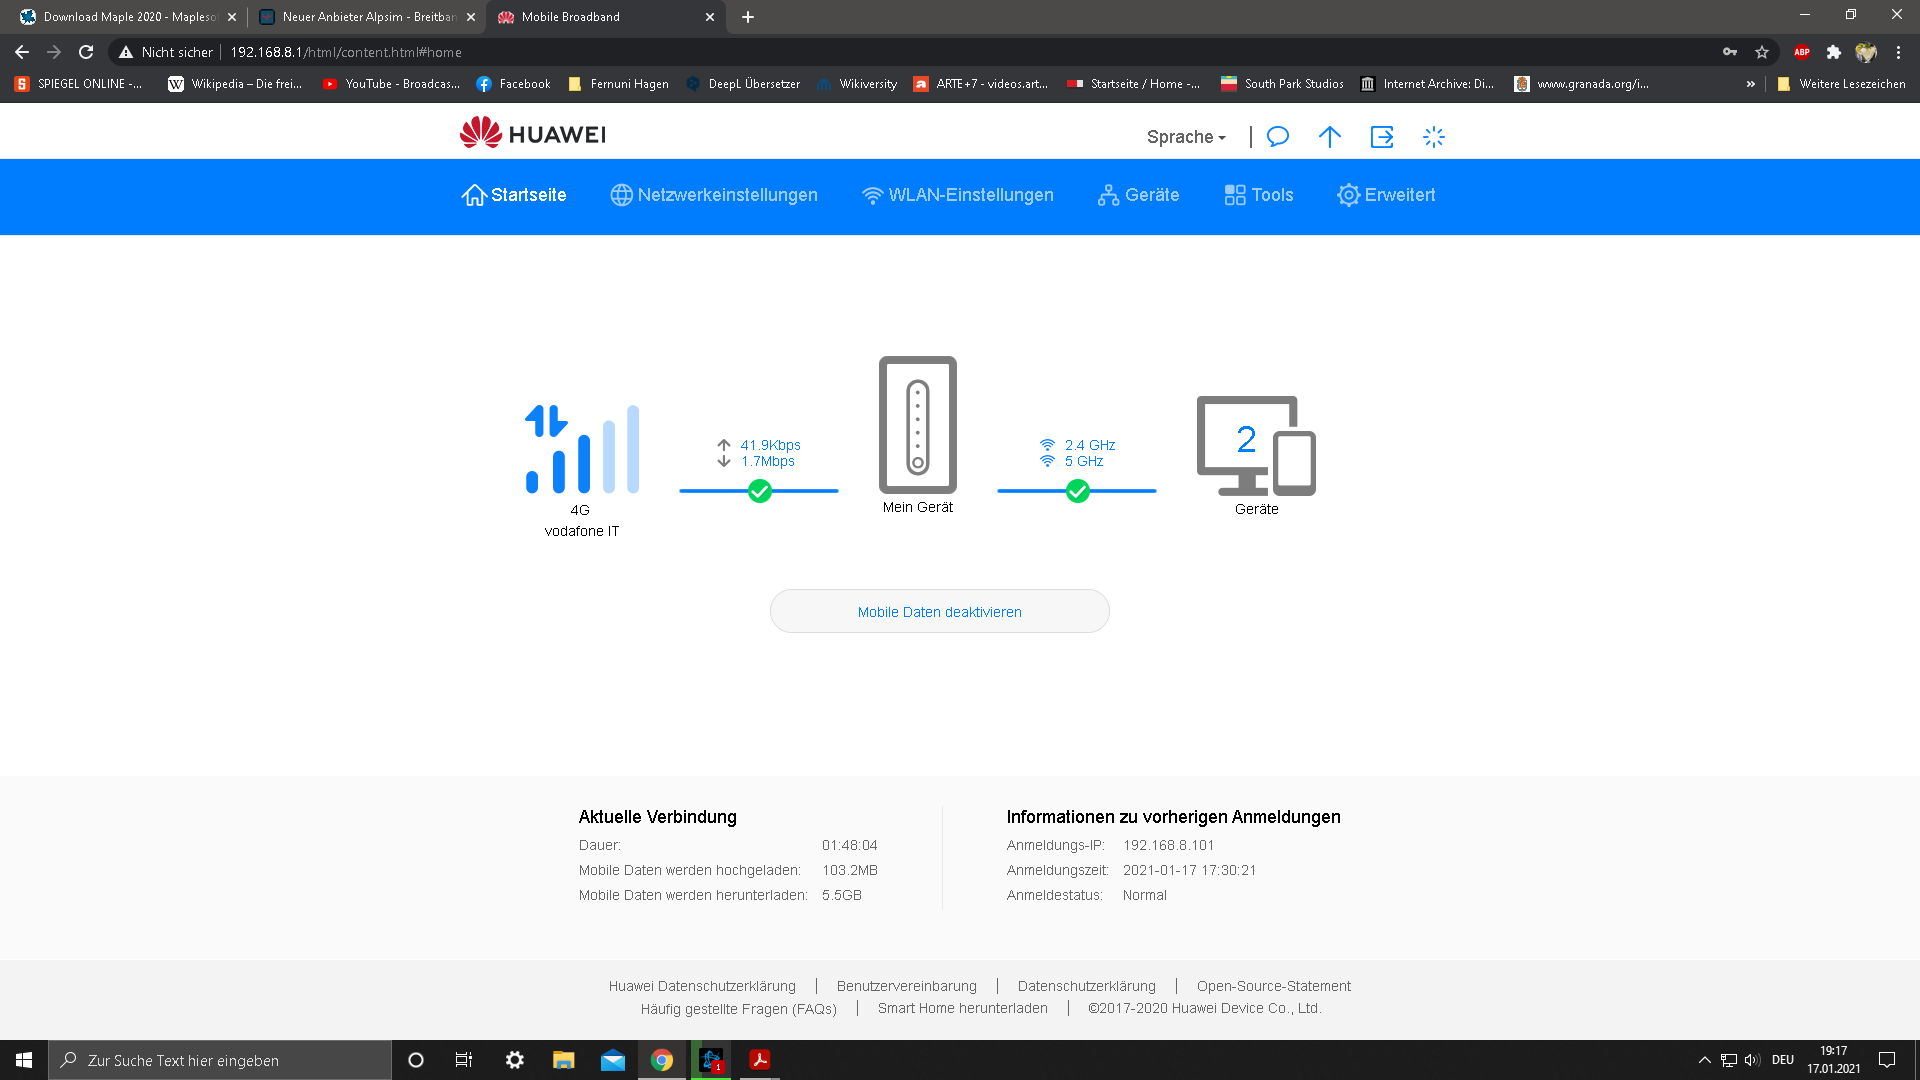Go to Startseite tab
1920x1080 pixels.
[514, 195]
